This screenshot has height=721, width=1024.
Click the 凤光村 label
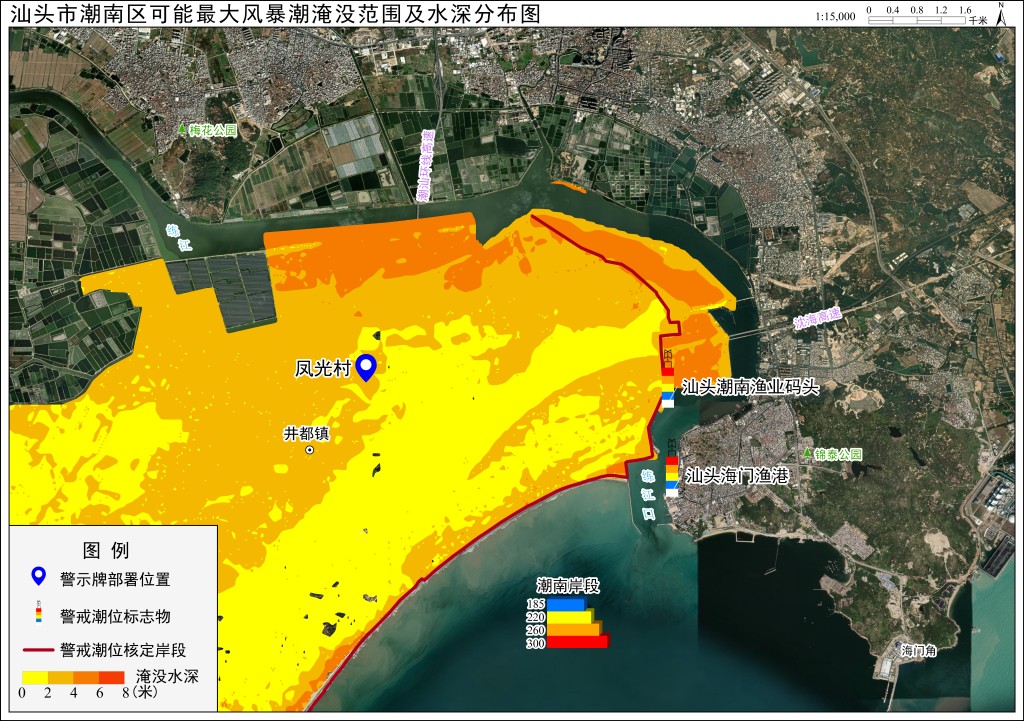pos(323,368)
